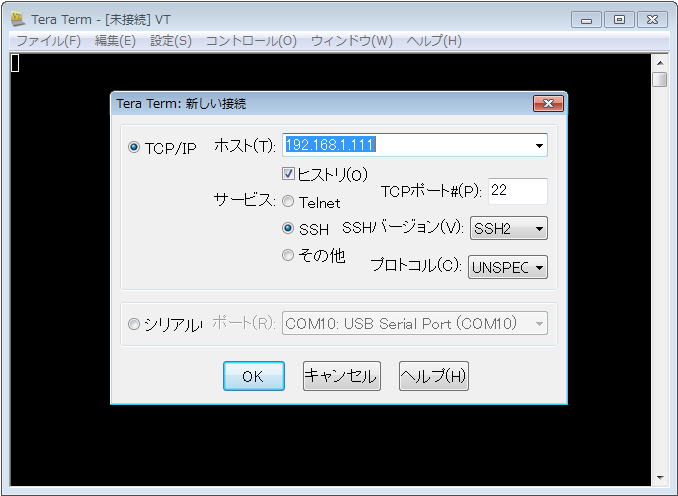This screenshot has height=496, width=678.
Task: Close the new connection dialog with X
Action: (548, 103)
